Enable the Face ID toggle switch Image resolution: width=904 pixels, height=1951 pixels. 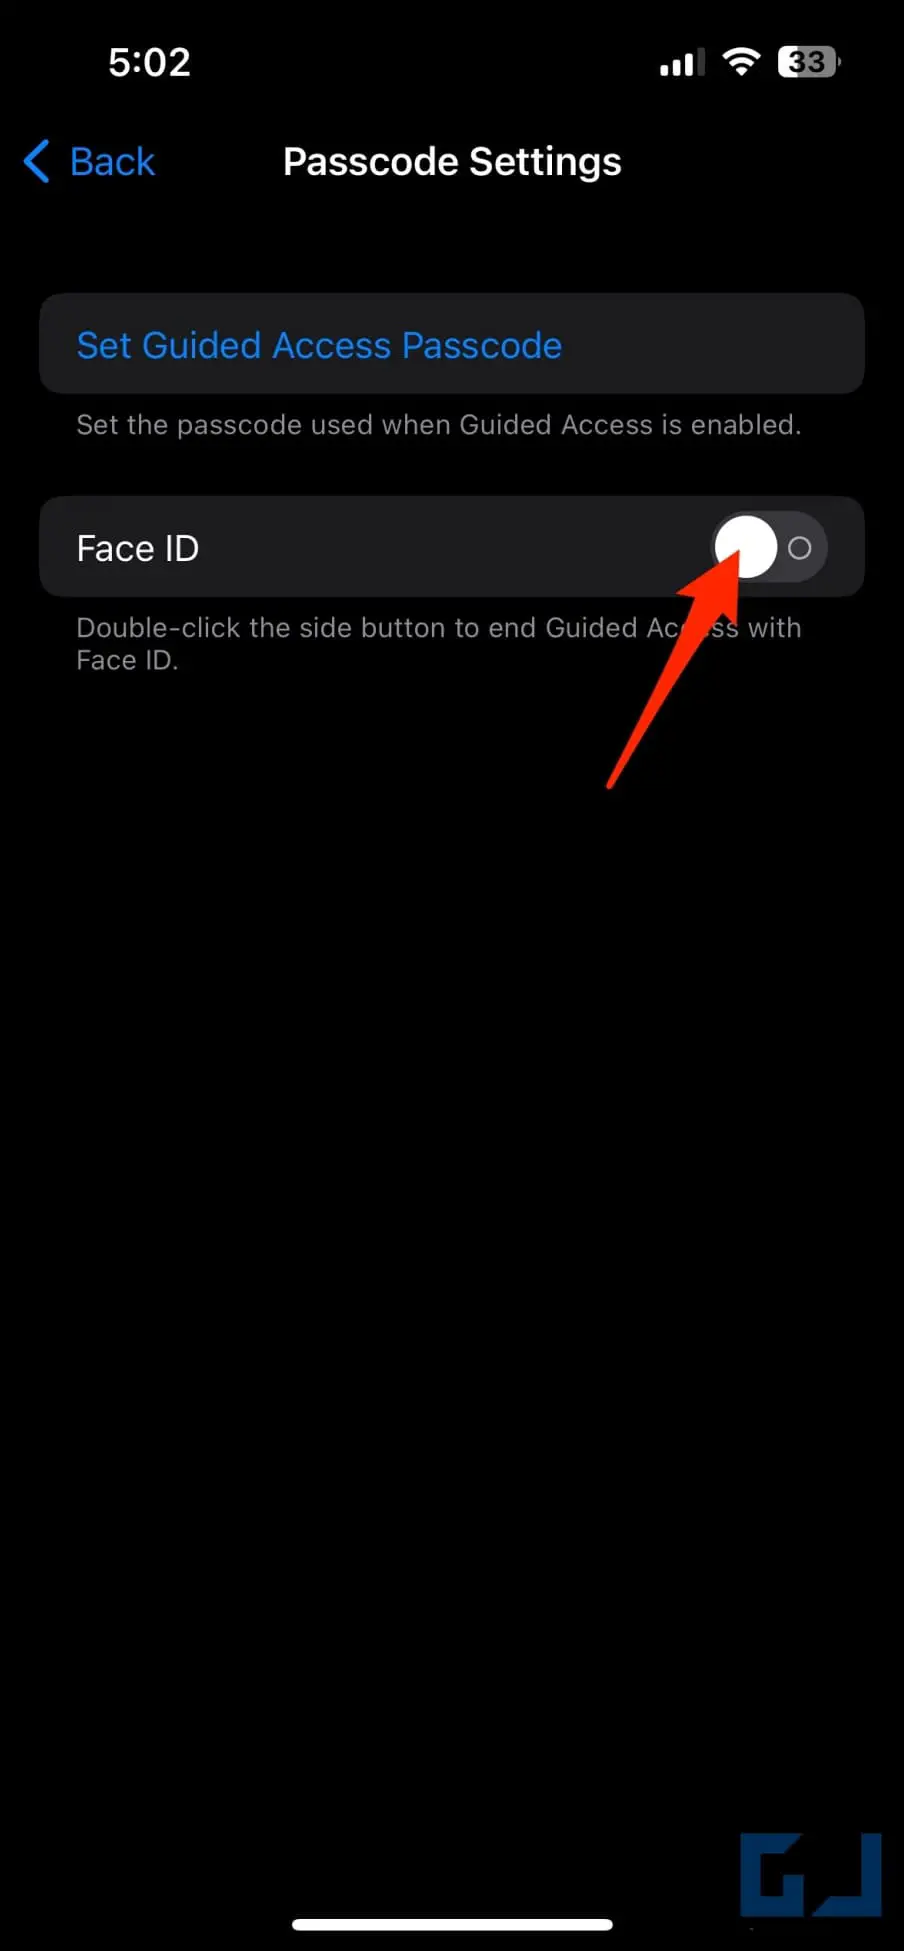coord(770,547)
